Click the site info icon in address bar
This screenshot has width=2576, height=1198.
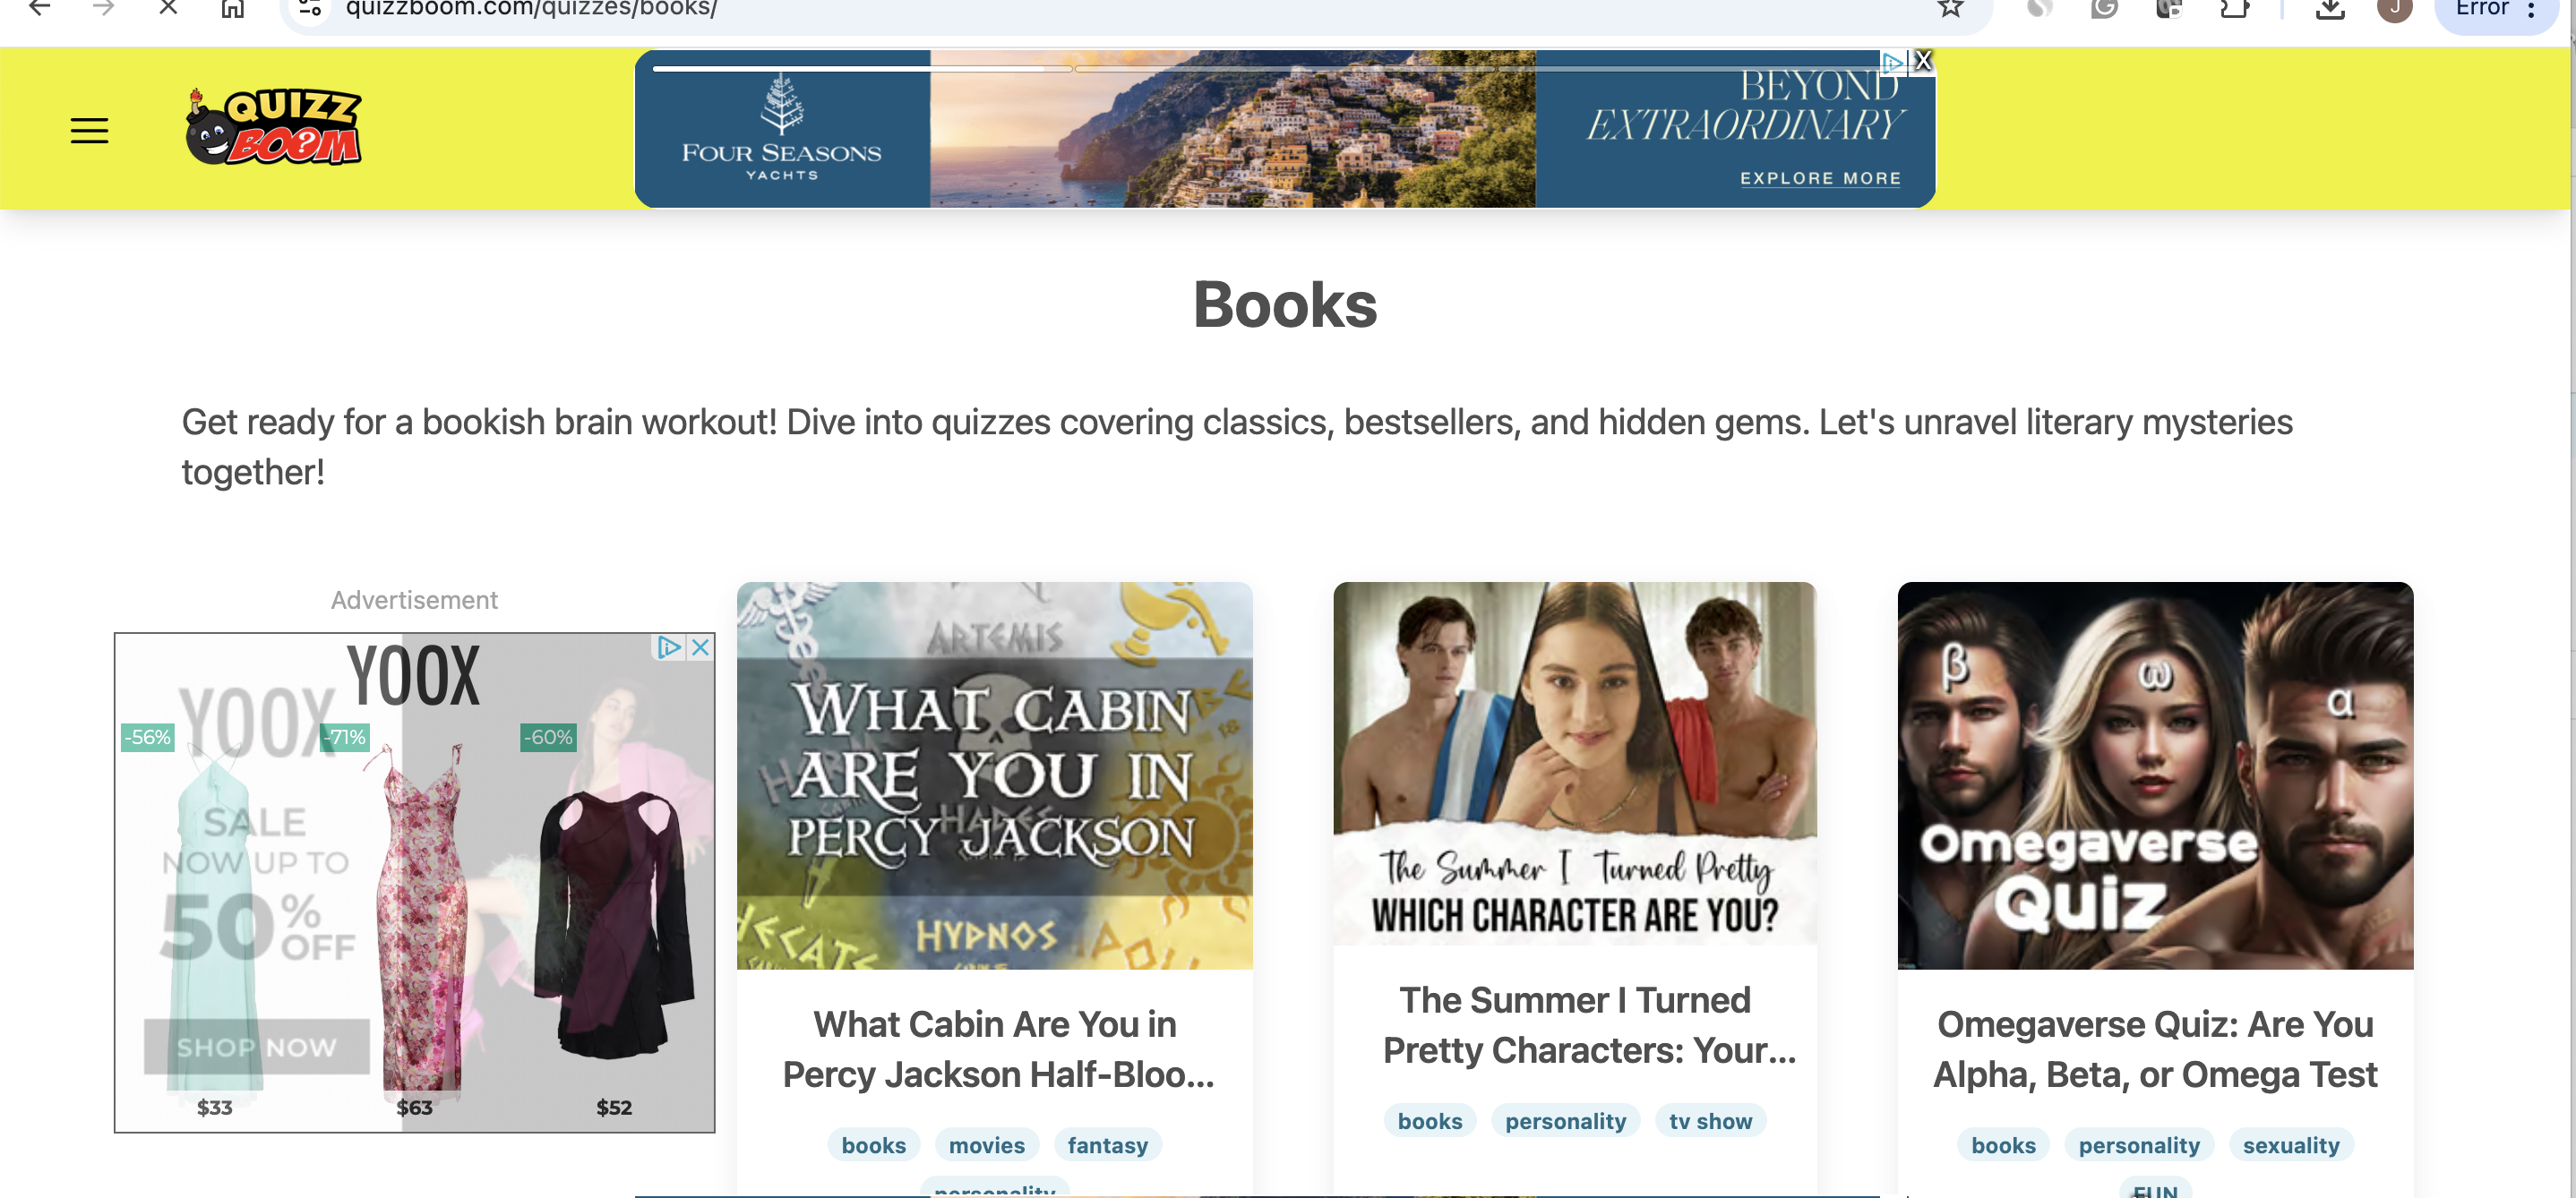tap(310, 8)
